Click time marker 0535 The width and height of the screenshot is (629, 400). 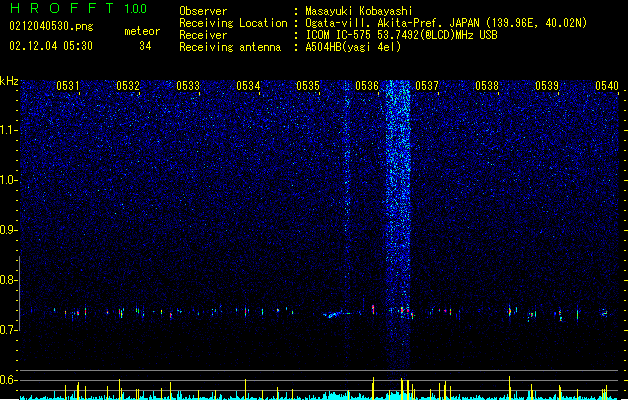click(308, 86)
